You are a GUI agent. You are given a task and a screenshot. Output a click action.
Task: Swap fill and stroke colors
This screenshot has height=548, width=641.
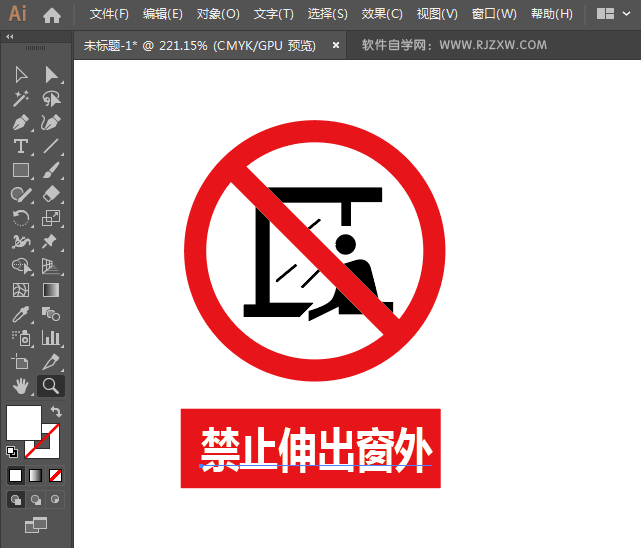click(x=57, y=412)
